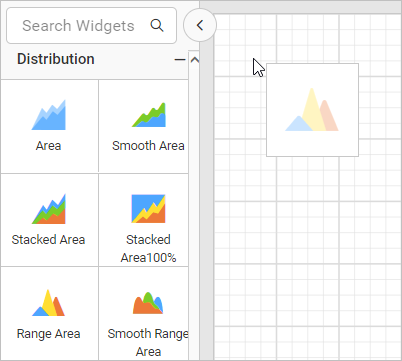This screenshot has width=402, height=361.
Task: Click the 'Stacked Area' label text
Action: click(x=48, y=240)
